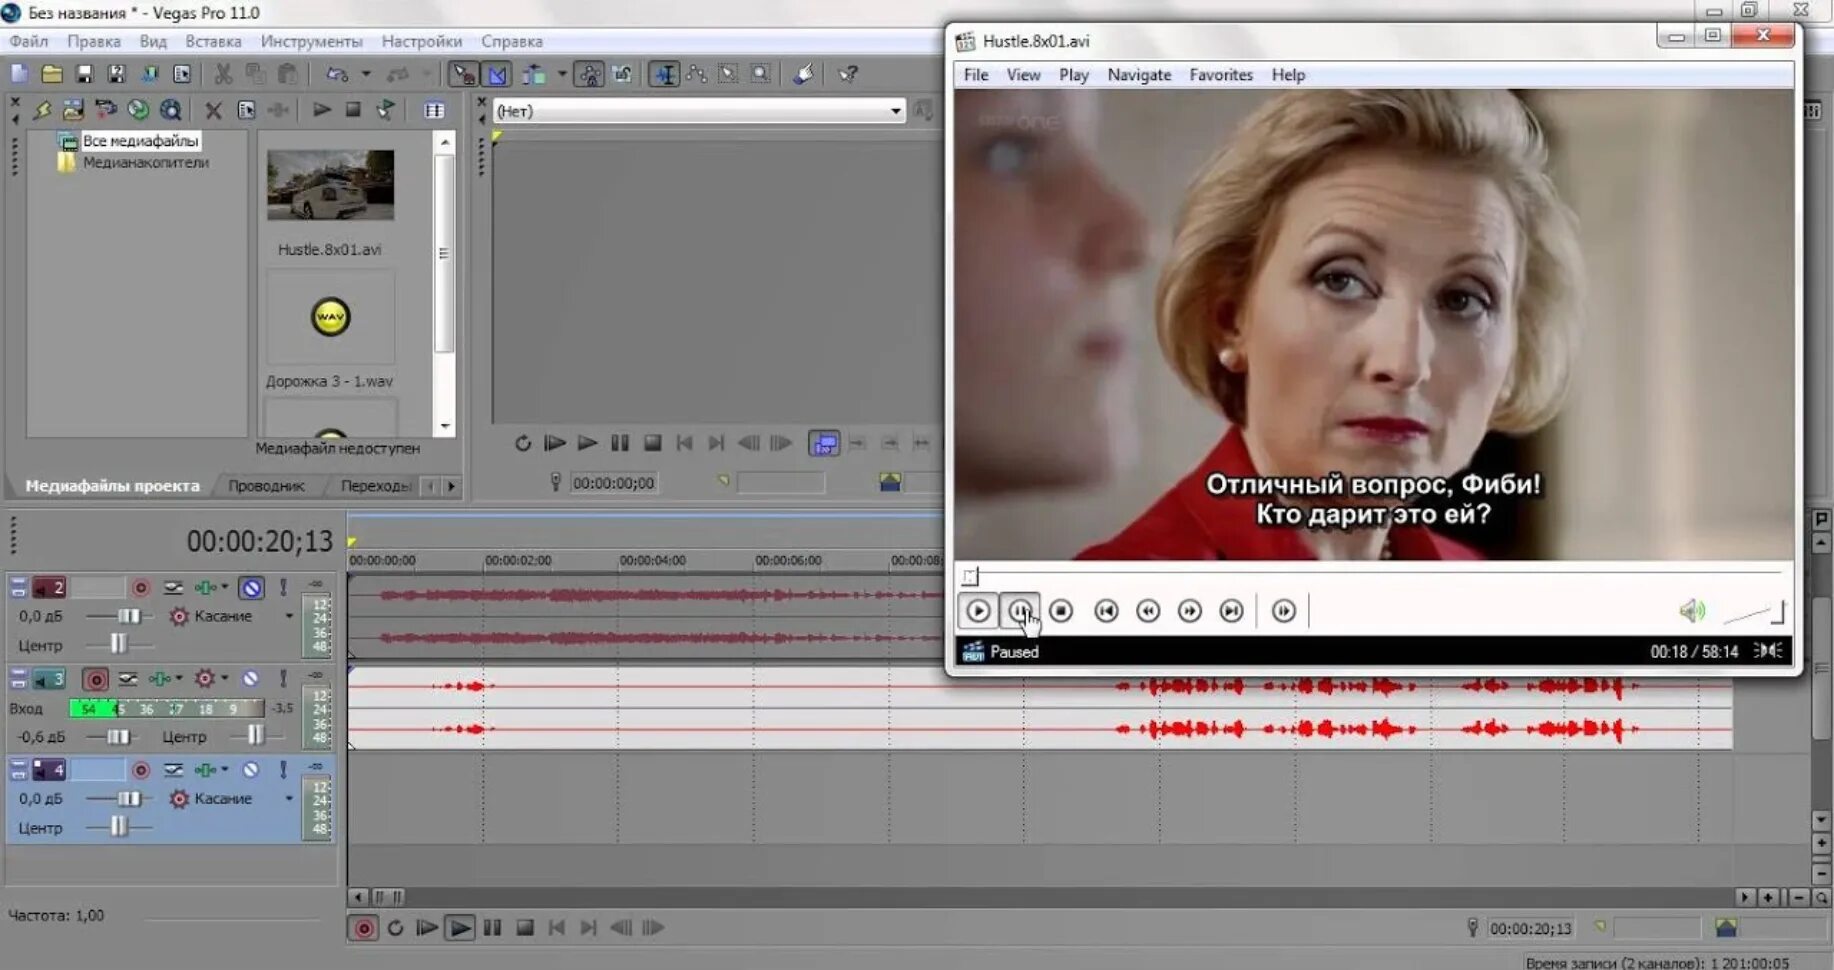Switch to the Проводник tab
This screenshot has width=1834, height=970.
point(266,485)
